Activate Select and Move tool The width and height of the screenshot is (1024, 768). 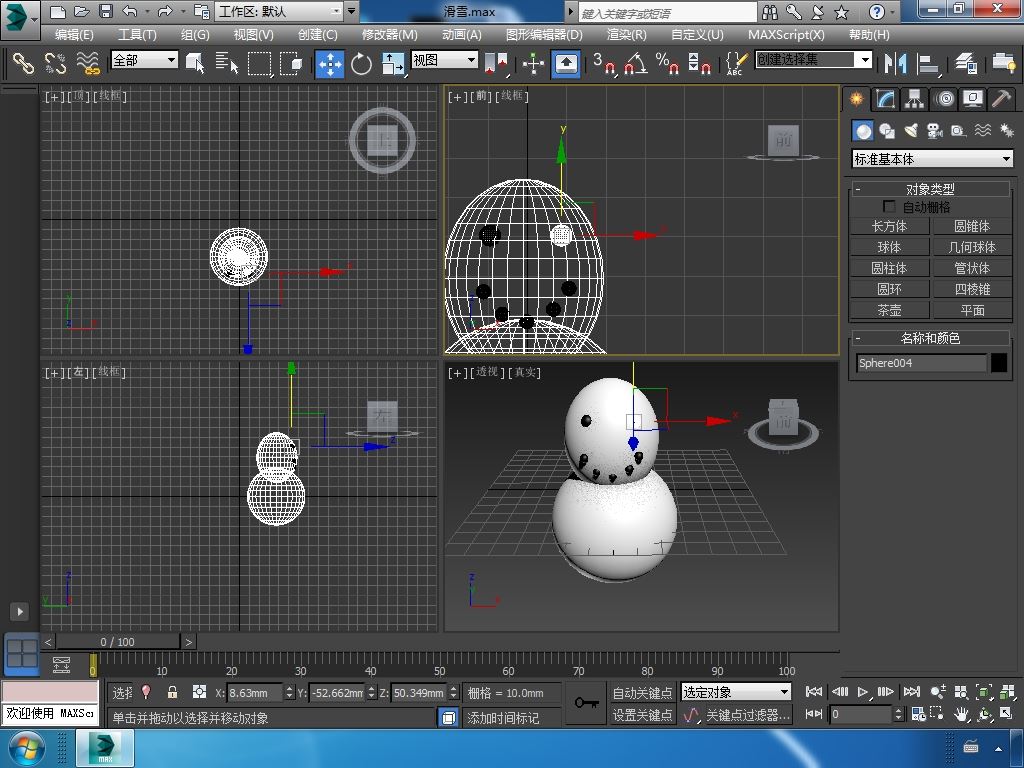tap(330, 64)
